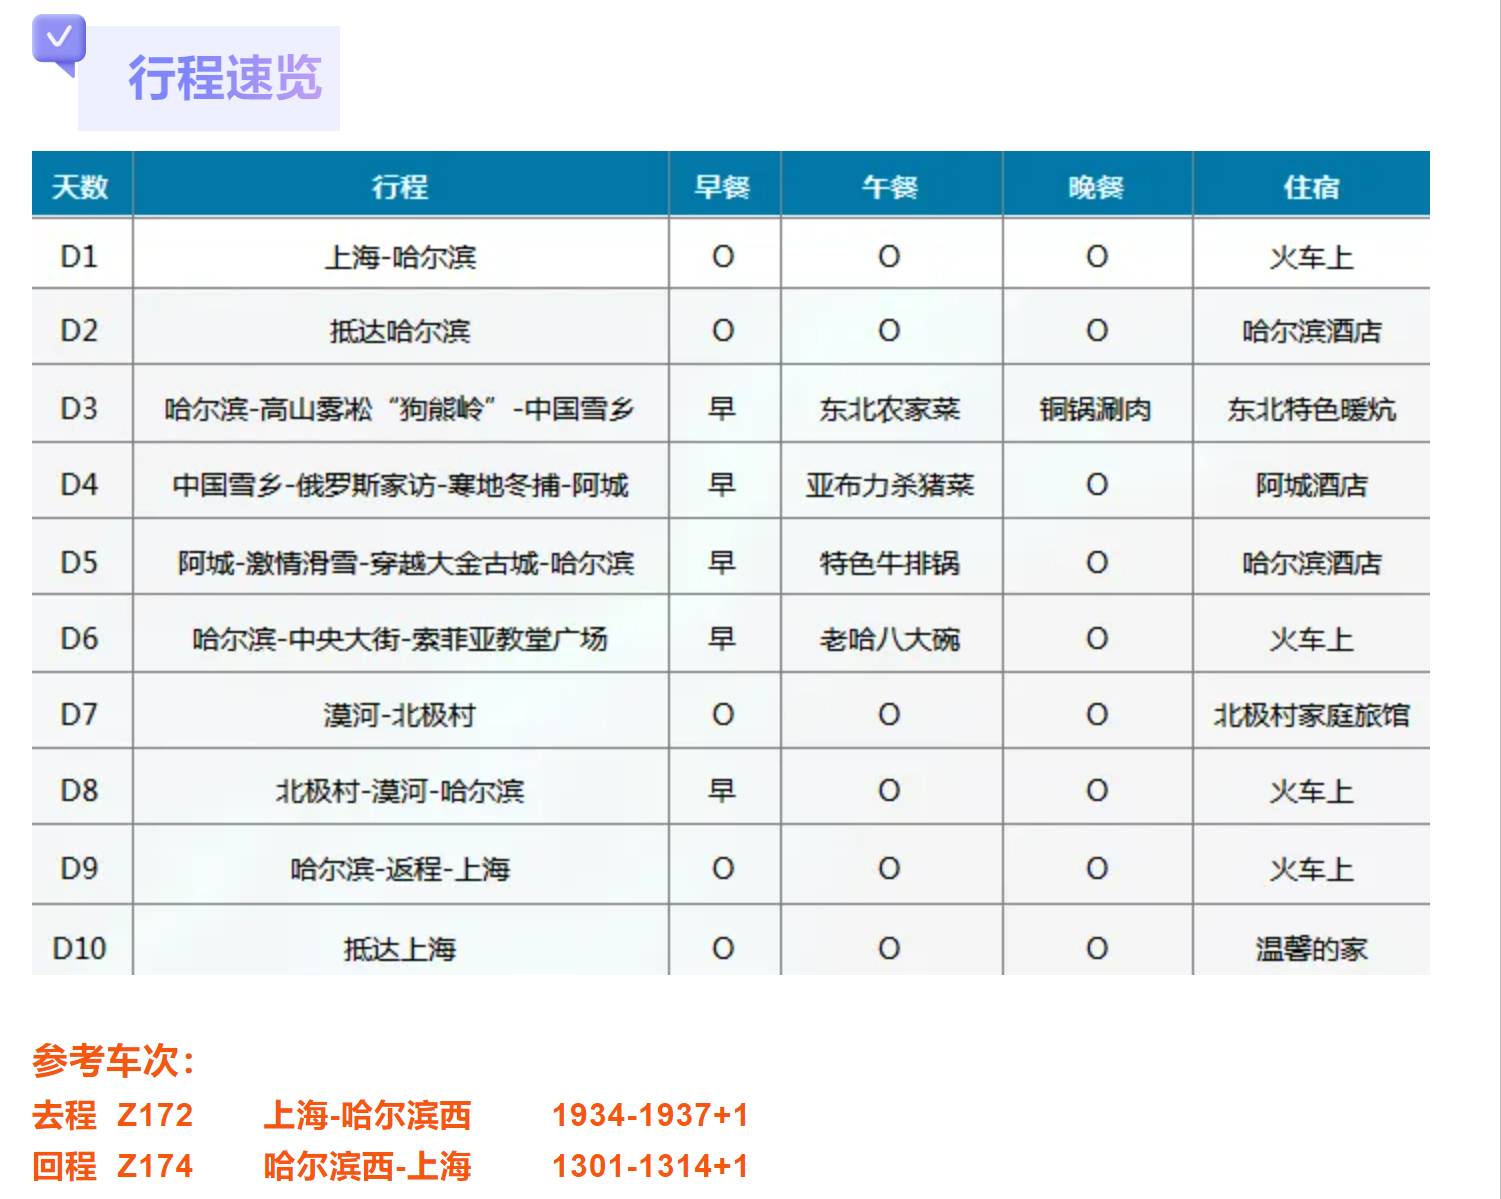Select the "铜锅涮肉" dinner cell
This screenshot has width=1501, height=1199.
point(1096,409)
